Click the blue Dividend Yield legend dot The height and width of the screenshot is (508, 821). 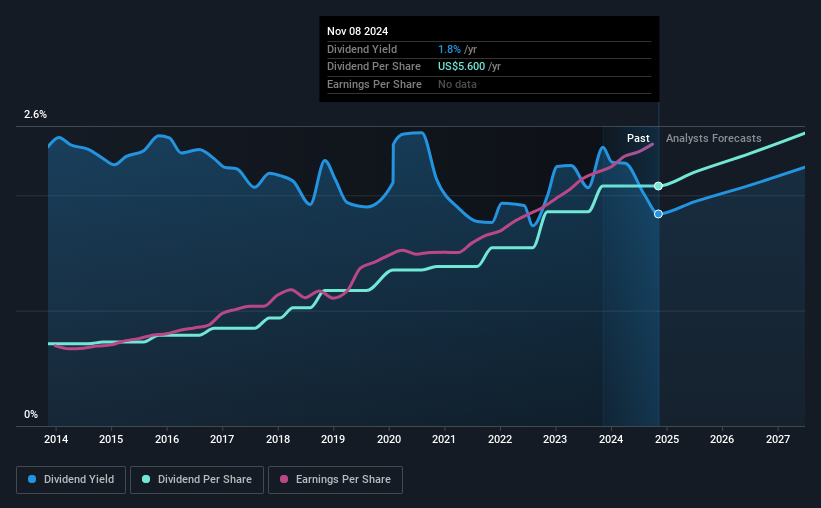click(x=32, y=479)
